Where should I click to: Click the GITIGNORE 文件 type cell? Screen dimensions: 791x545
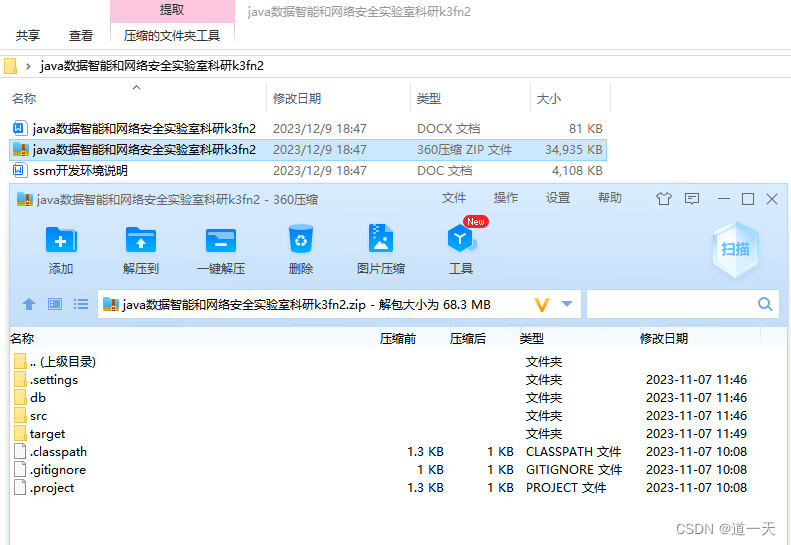574,470
